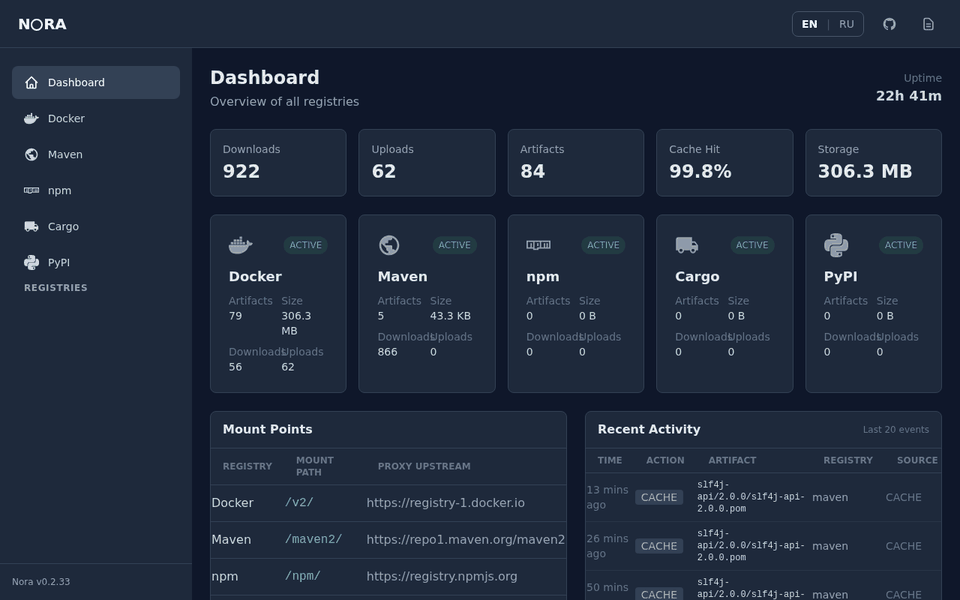
Task: Open the registry-1.docker.io upstream link
Action: 446,503
